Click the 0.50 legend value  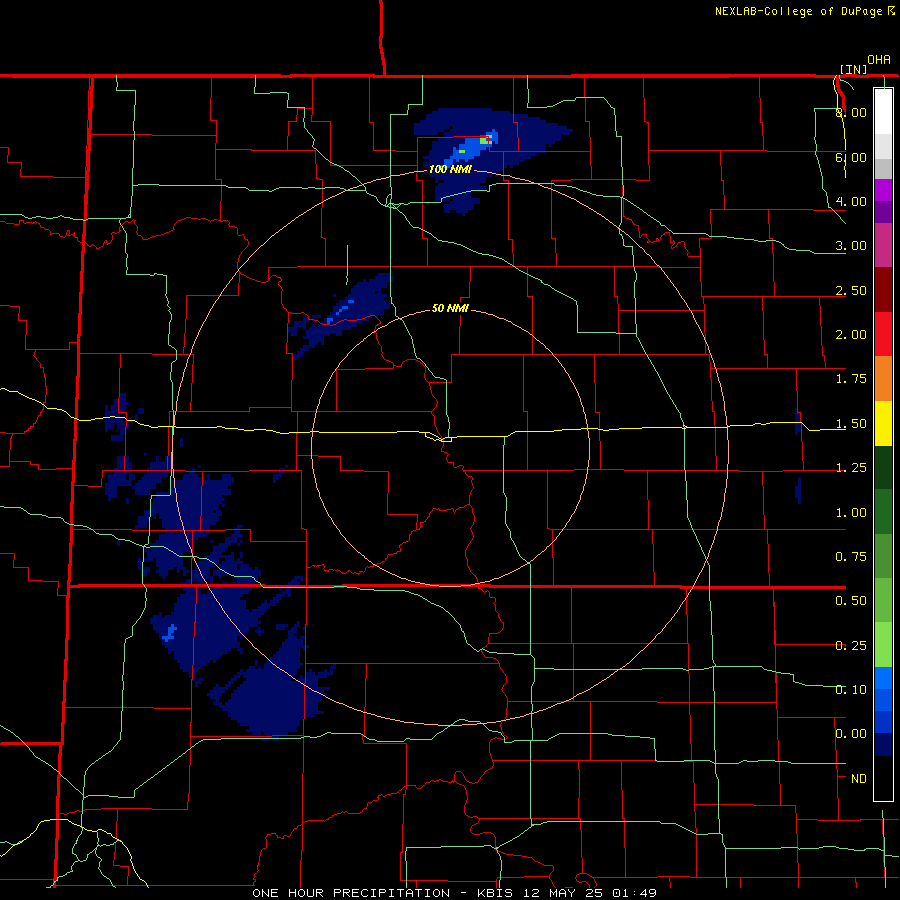(851, 601)
